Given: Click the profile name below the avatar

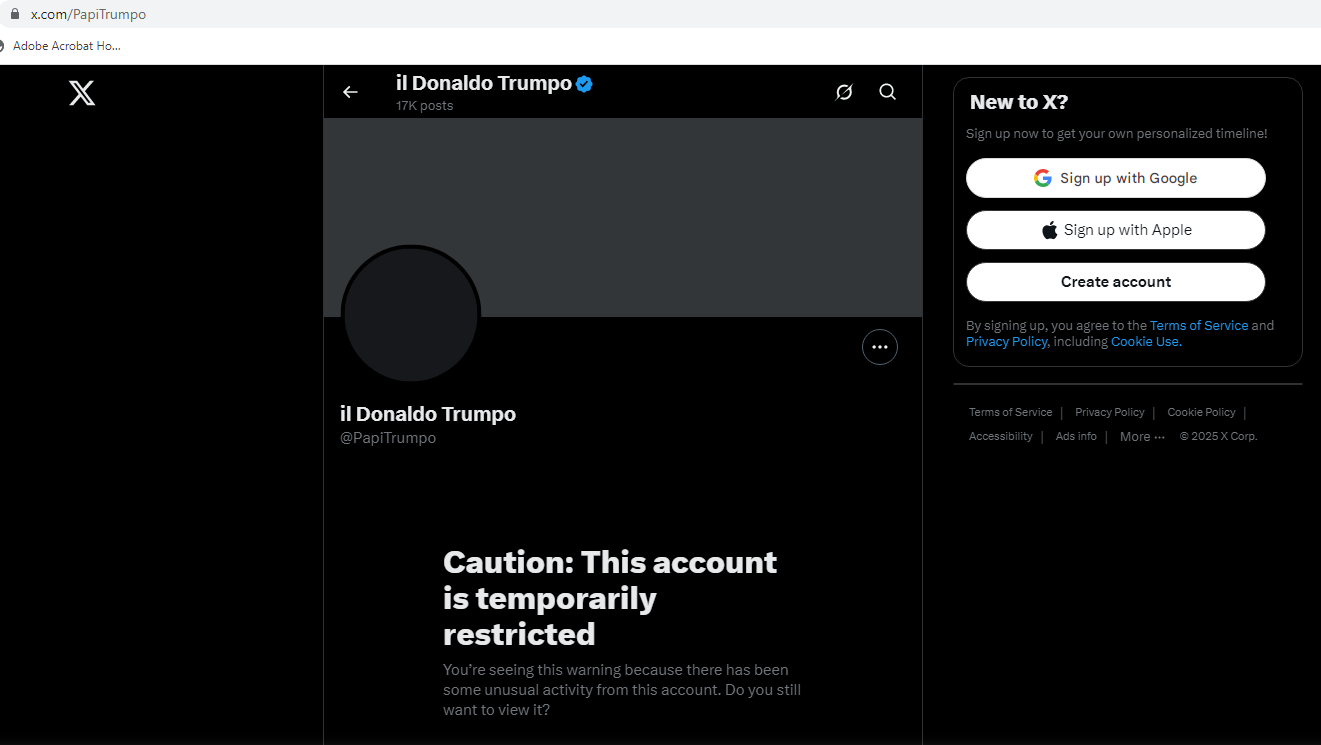Looking at the screenshot, I should click(428, 414).
